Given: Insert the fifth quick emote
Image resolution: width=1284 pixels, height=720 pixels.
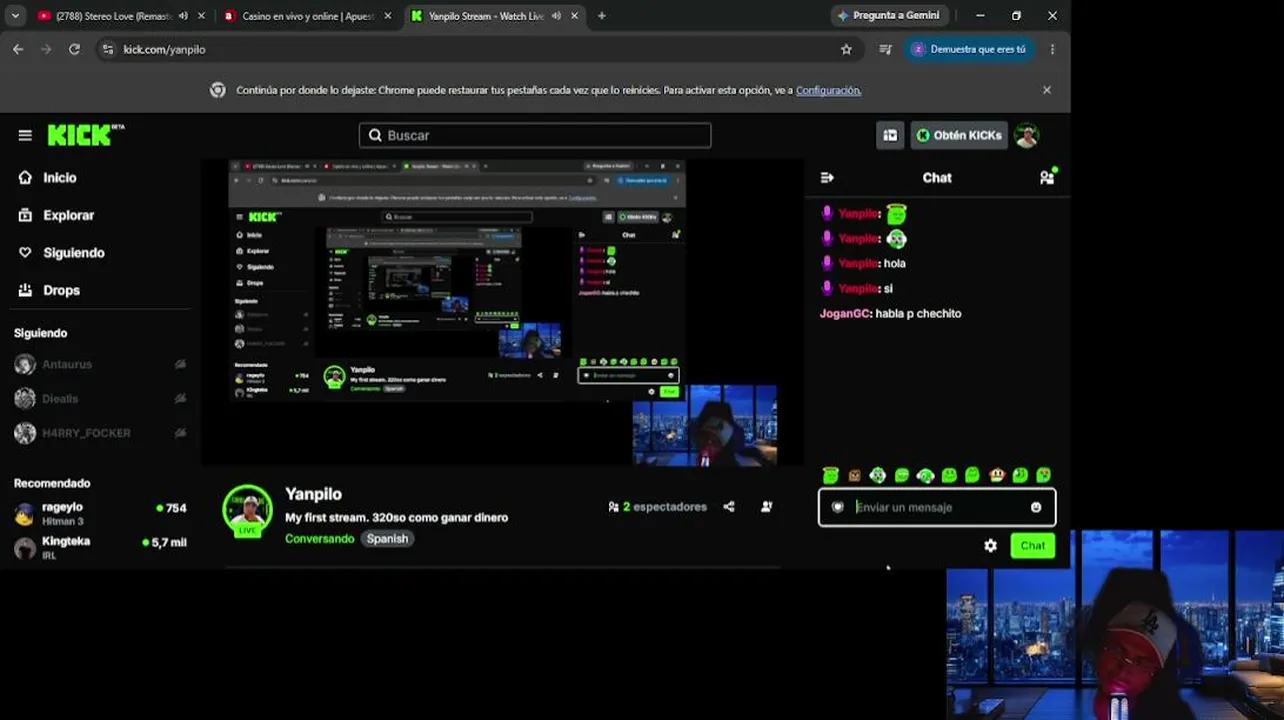Looking at the screenshot, I should (x=925, y=475).
